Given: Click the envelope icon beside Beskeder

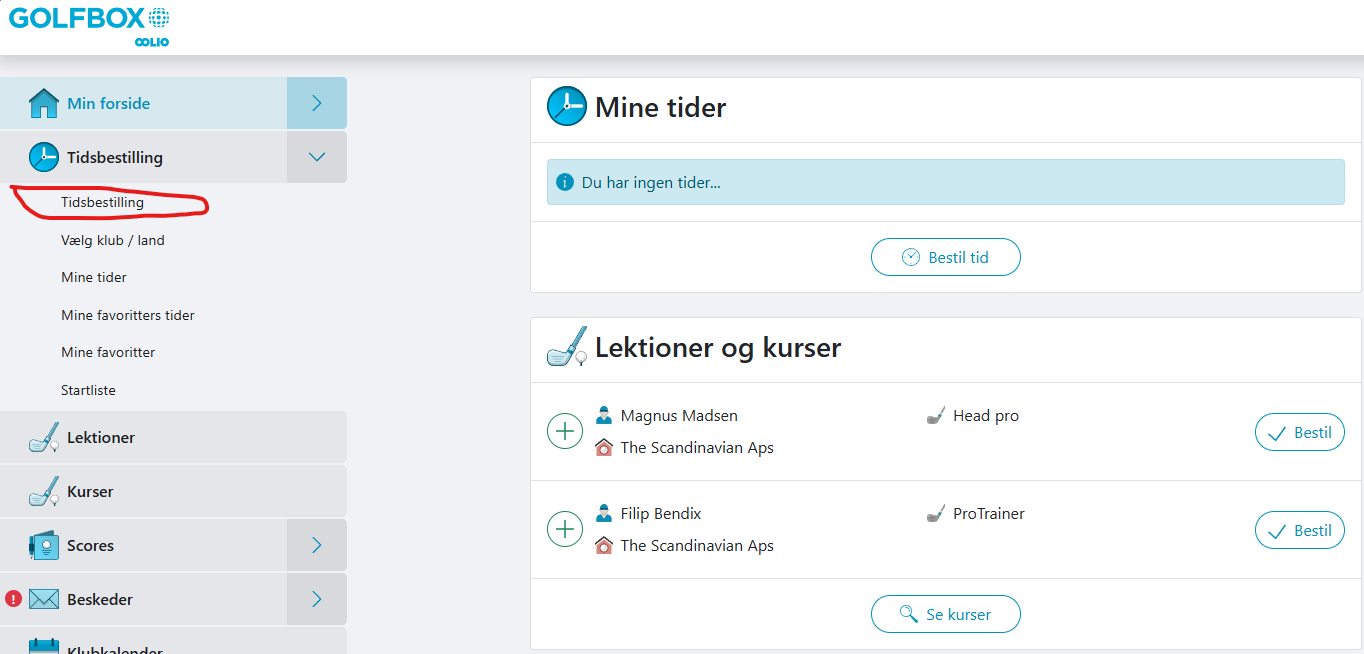Looking at the screenshot, I should (44, 599).
